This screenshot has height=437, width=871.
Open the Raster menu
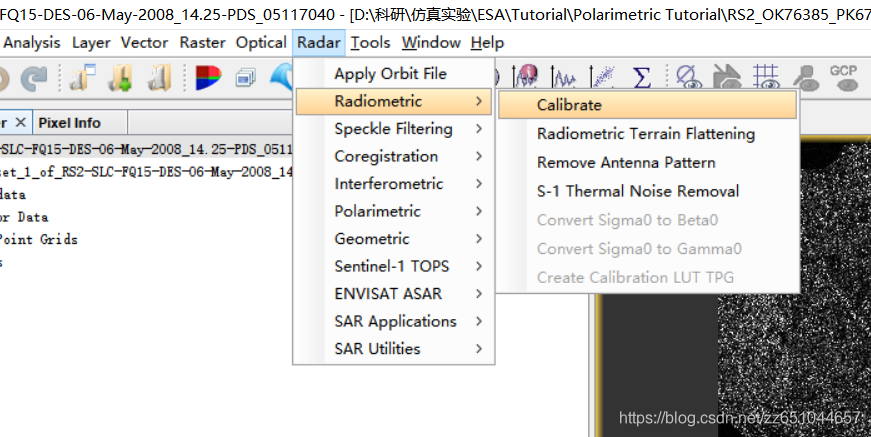coord(202,43)
